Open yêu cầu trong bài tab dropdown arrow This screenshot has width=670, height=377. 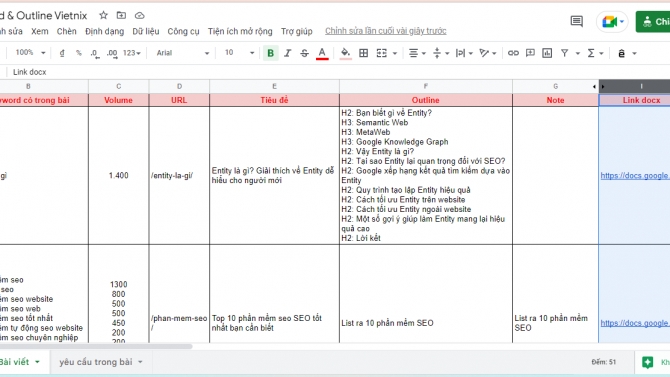coord(140,362)
